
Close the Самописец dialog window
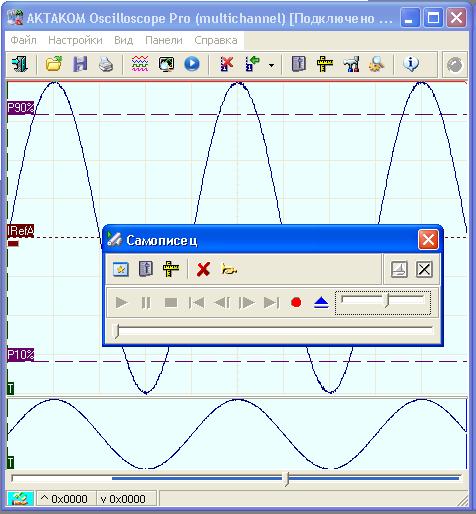(428, 239)
